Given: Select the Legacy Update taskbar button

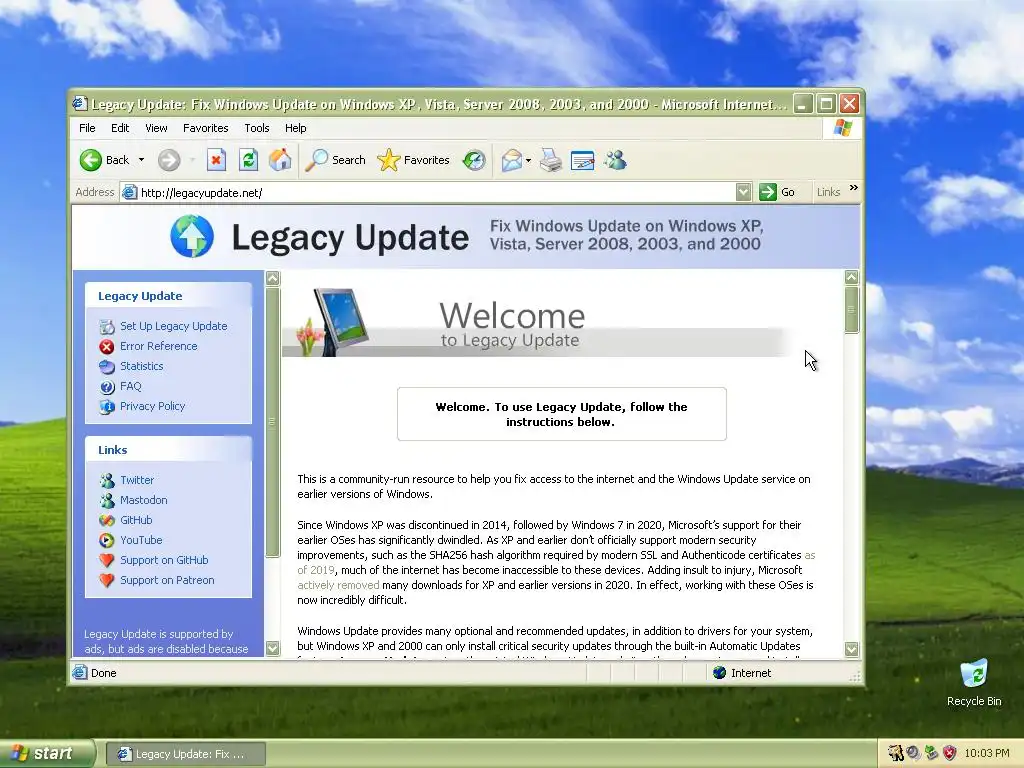Looking at the screenshot, I should pos(185,754).
